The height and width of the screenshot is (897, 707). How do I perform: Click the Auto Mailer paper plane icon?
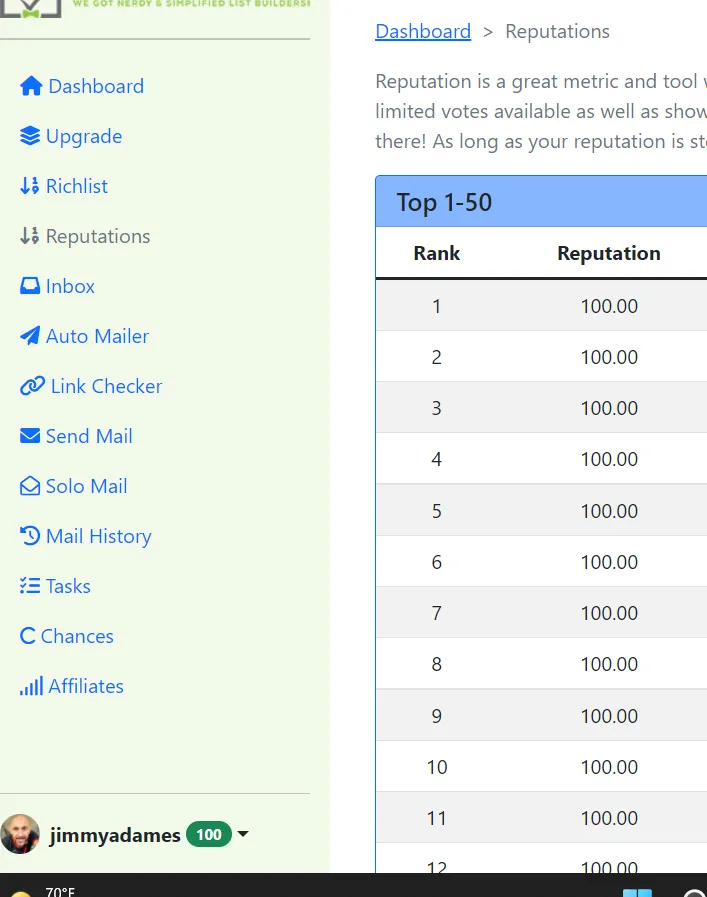tap(30, 336)
